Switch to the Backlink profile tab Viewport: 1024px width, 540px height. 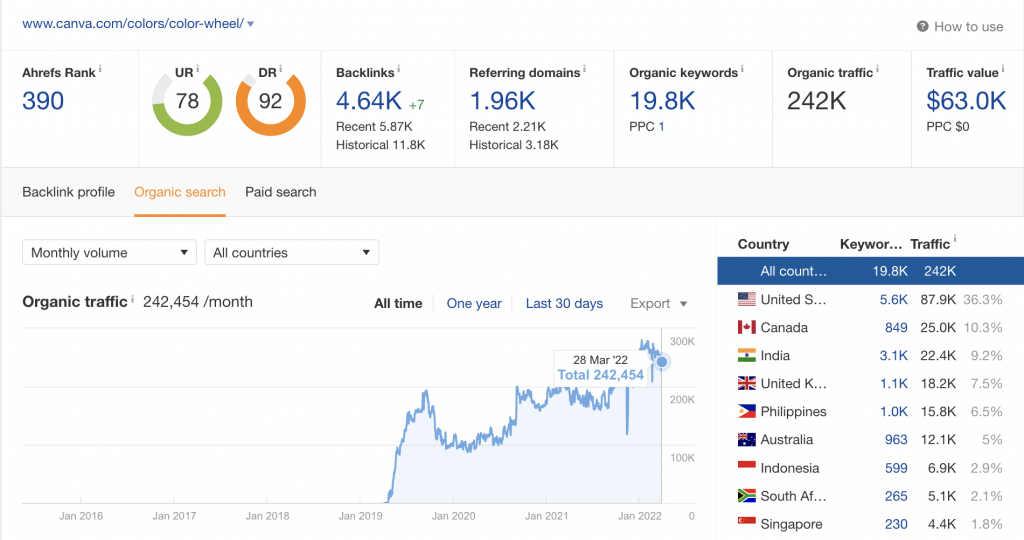69,192
